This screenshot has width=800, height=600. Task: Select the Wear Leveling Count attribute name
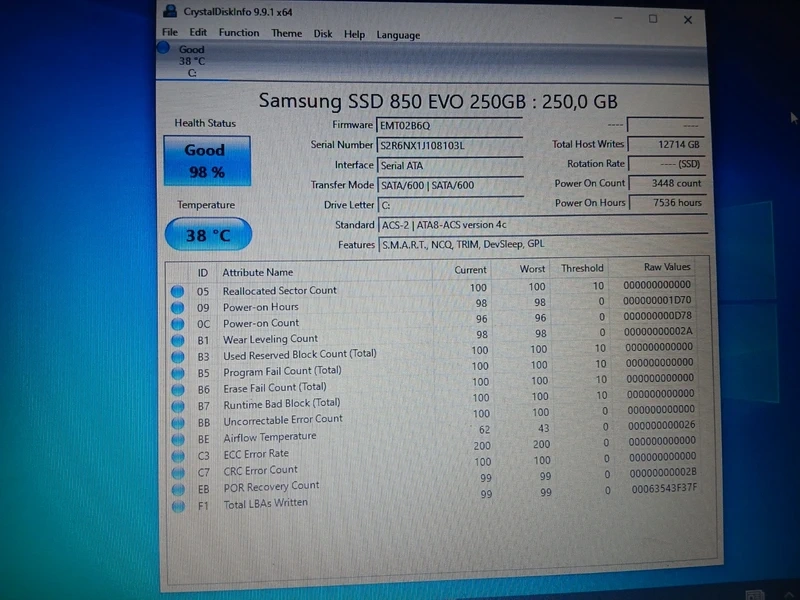coord(270,339)
